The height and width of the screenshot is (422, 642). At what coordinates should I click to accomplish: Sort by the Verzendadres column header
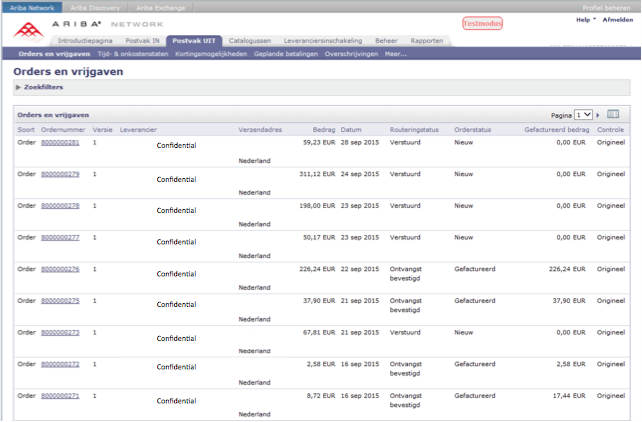(x=260, y=130)
